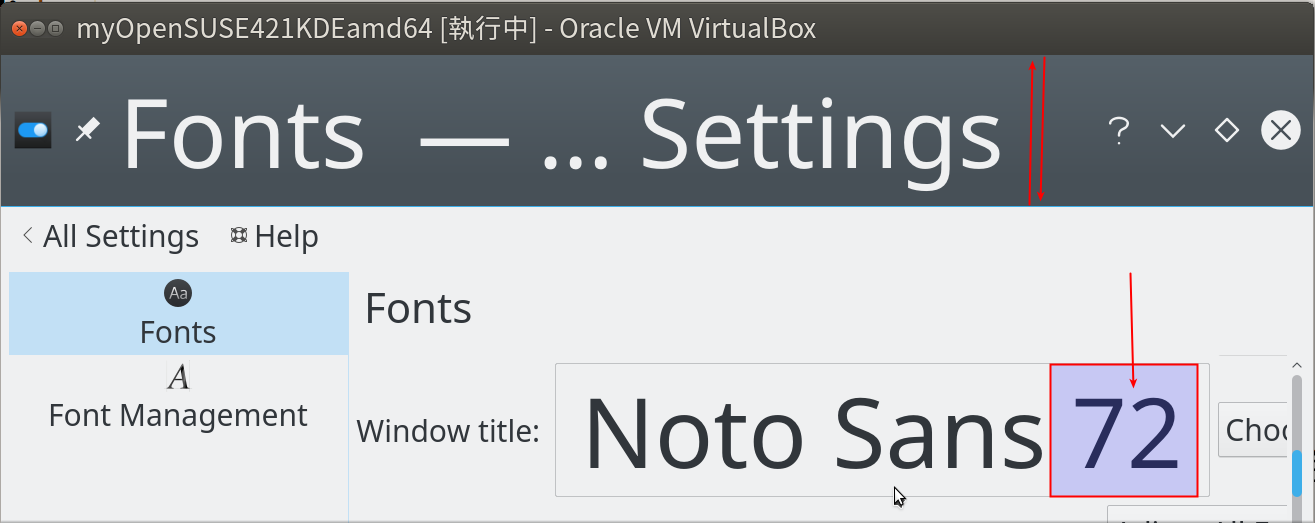Viewport: 1315px width, 523px height.
Task: Click the lifebuoy Help icon
Action: [x=238, y=235]
